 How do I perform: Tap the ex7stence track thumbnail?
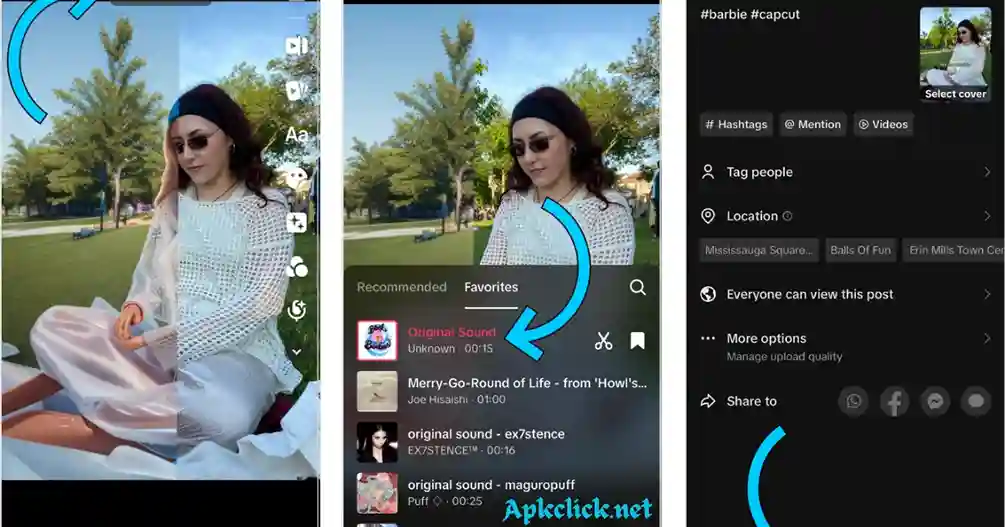point(377,442)
